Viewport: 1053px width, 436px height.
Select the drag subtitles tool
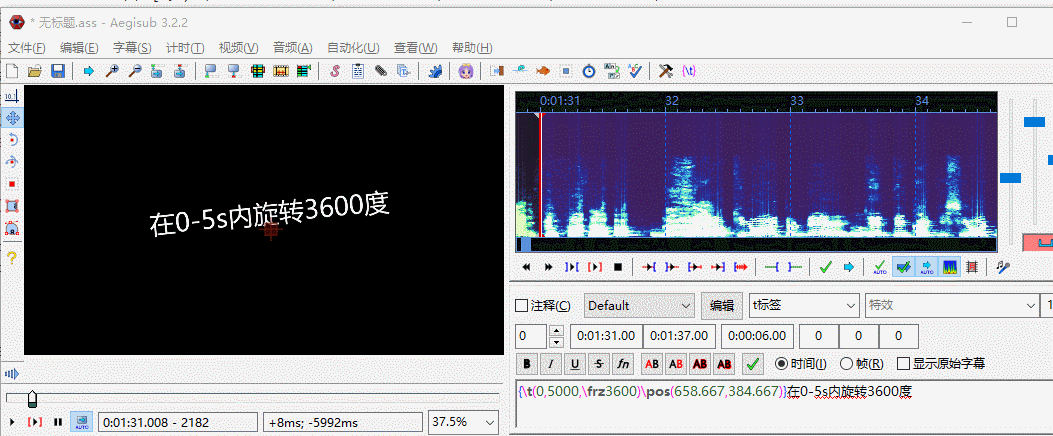point(12,118)
